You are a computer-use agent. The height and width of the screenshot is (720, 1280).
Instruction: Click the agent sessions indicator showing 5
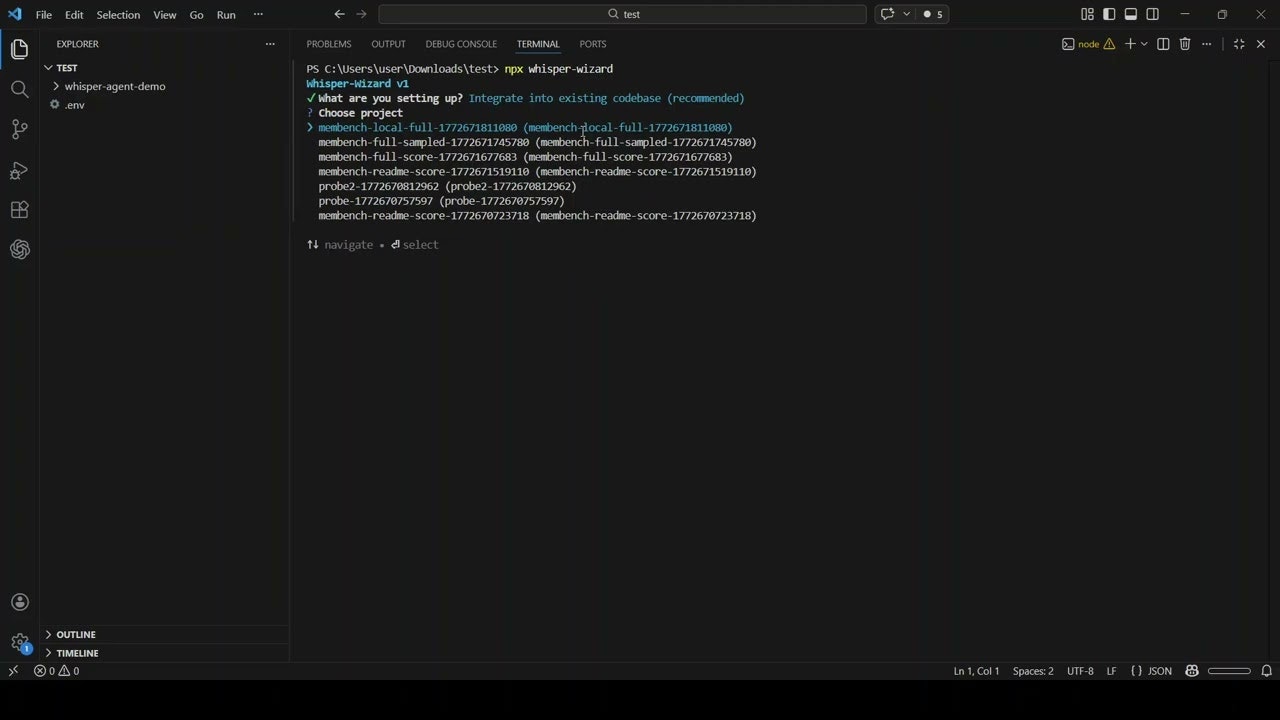pos(932,14)
